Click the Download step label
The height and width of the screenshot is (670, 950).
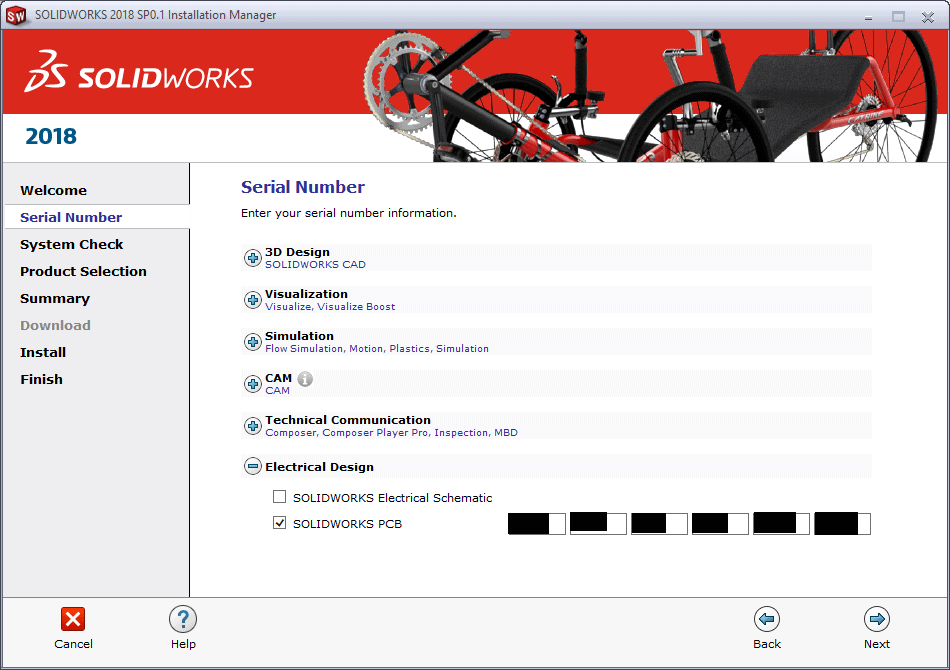[x=55, y=325]
